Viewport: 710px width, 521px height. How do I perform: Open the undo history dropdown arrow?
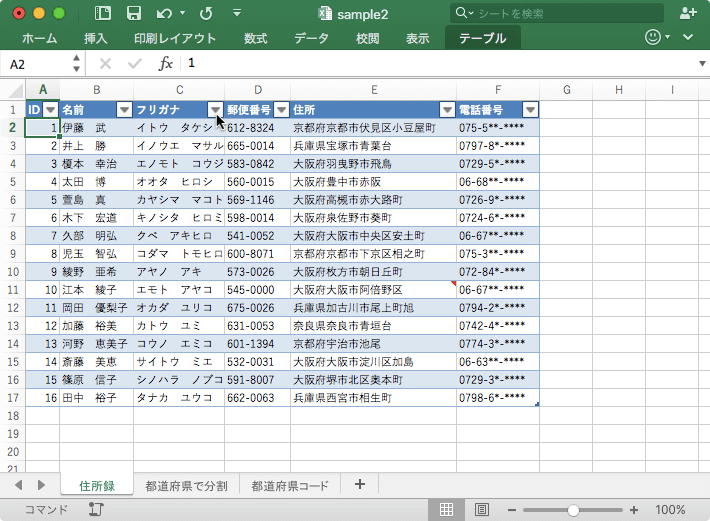coord(182,13)
